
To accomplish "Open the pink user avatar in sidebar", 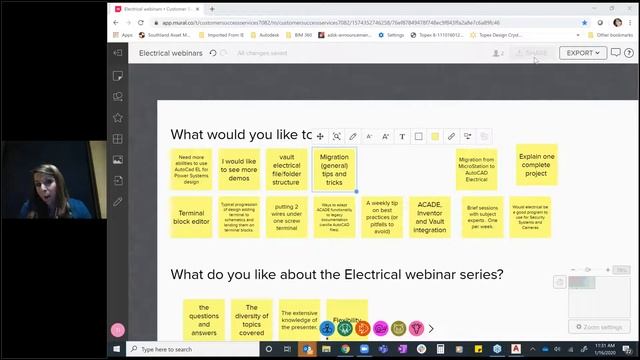I will [x=118, y=330].
